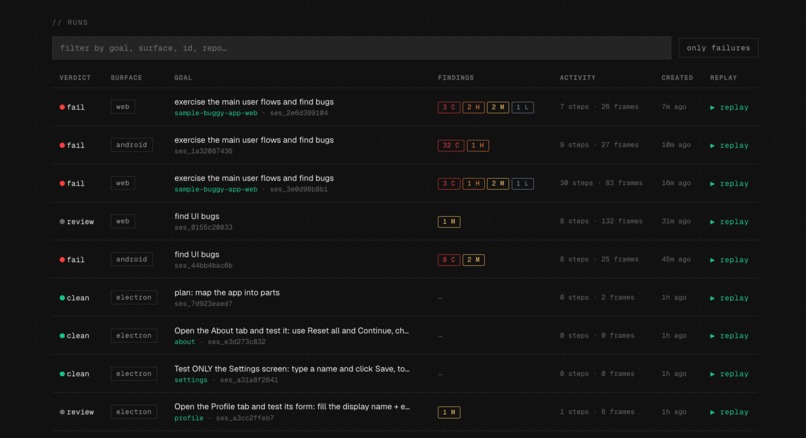Screen dimensions: 806x438
Task: Open the settings link under the Settings screen goal
Action: point(191,380)
